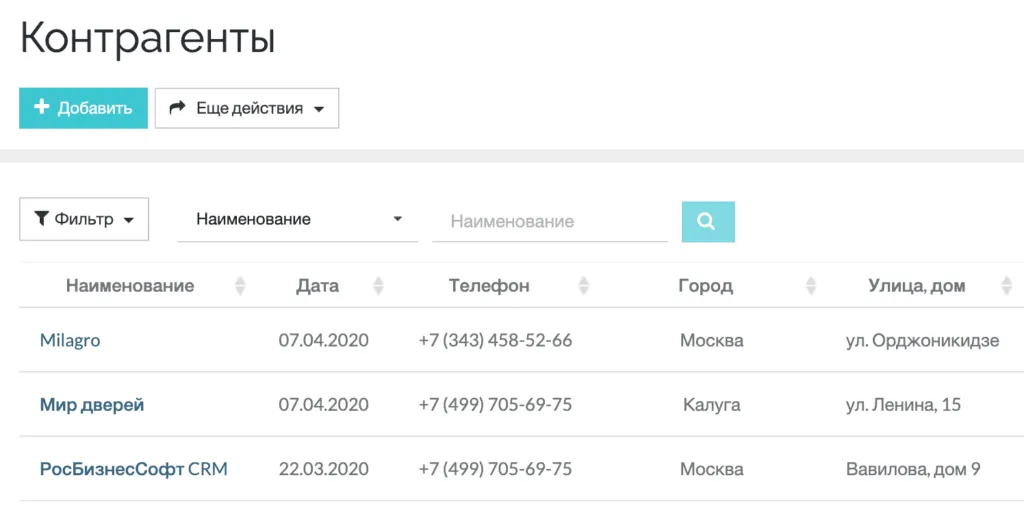Open the РосБизнесСофт CRM contractor link
The height and width of the screenshot is (519, 1024).
[x=133, y=469]
